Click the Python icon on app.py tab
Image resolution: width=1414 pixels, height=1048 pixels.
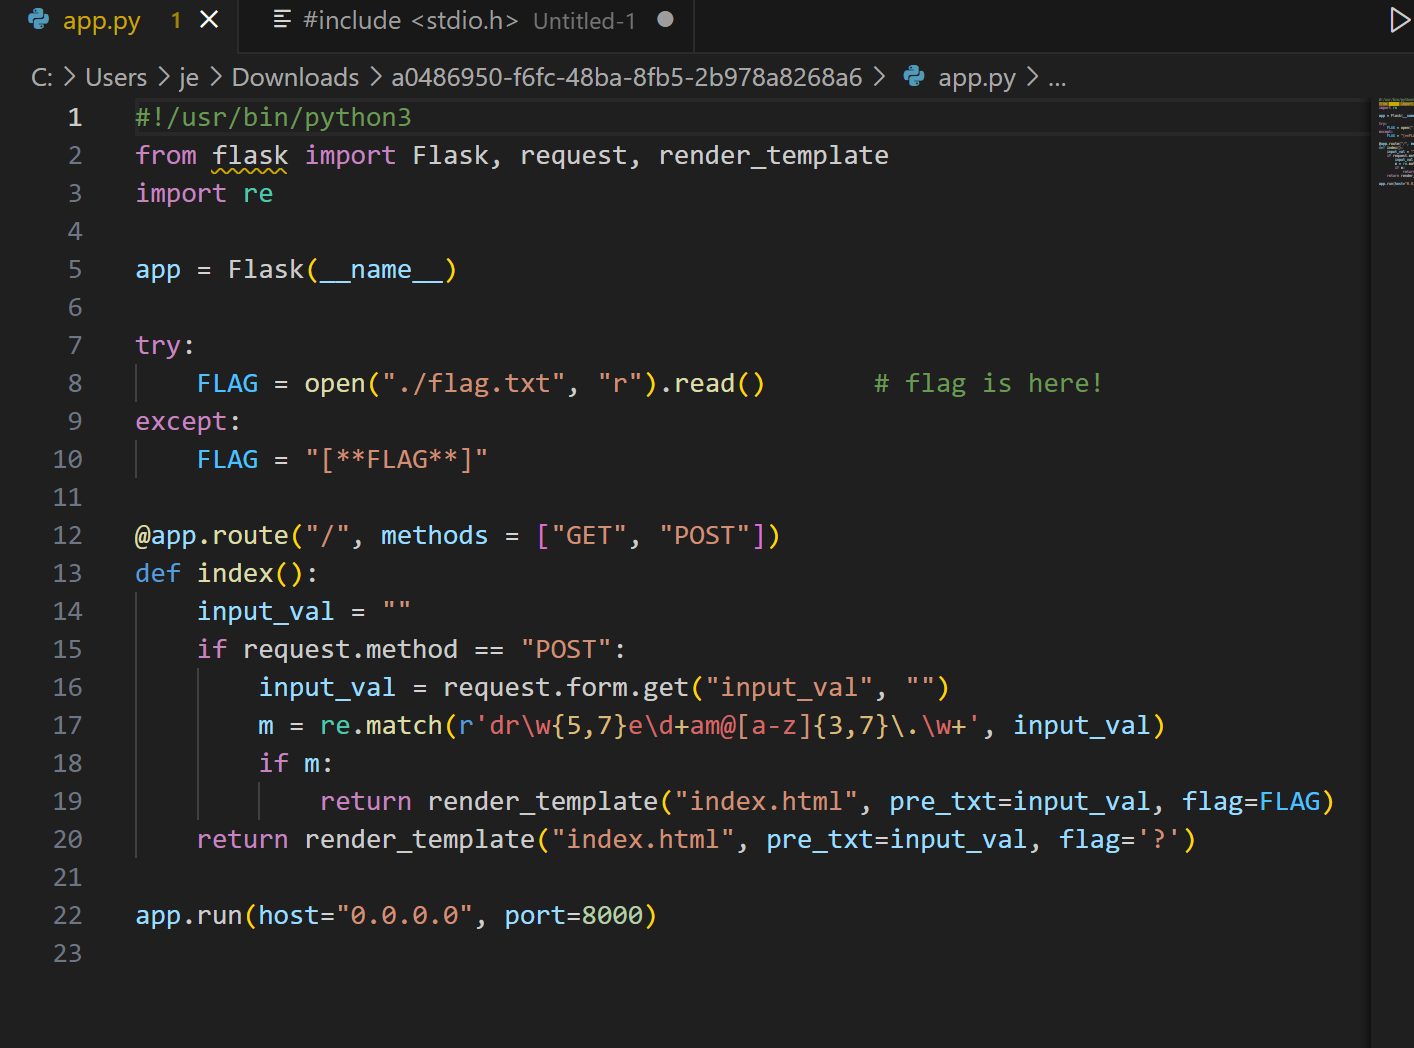pyautogui.click(x=37, y=20)
